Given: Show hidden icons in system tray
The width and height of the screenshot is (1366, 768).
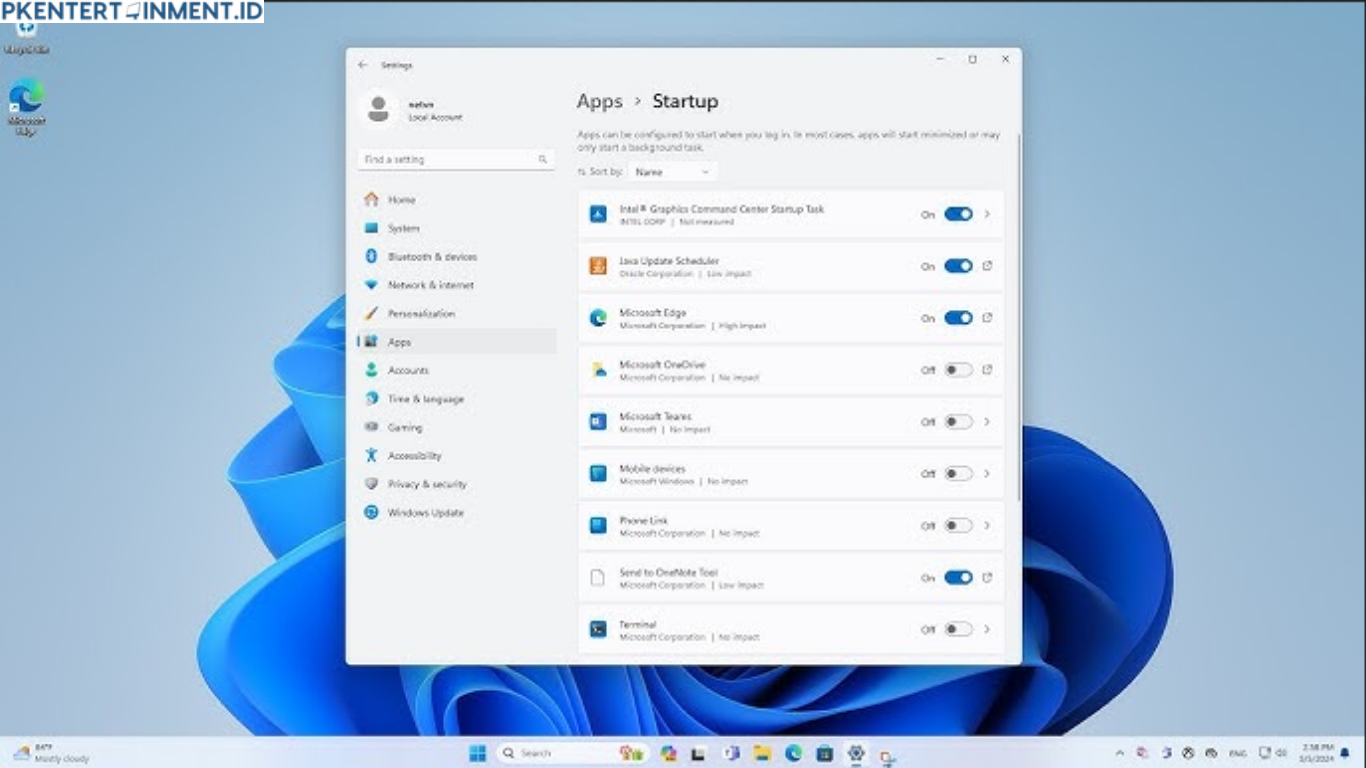Looking at the screenshot, I should coord(1118,753).
